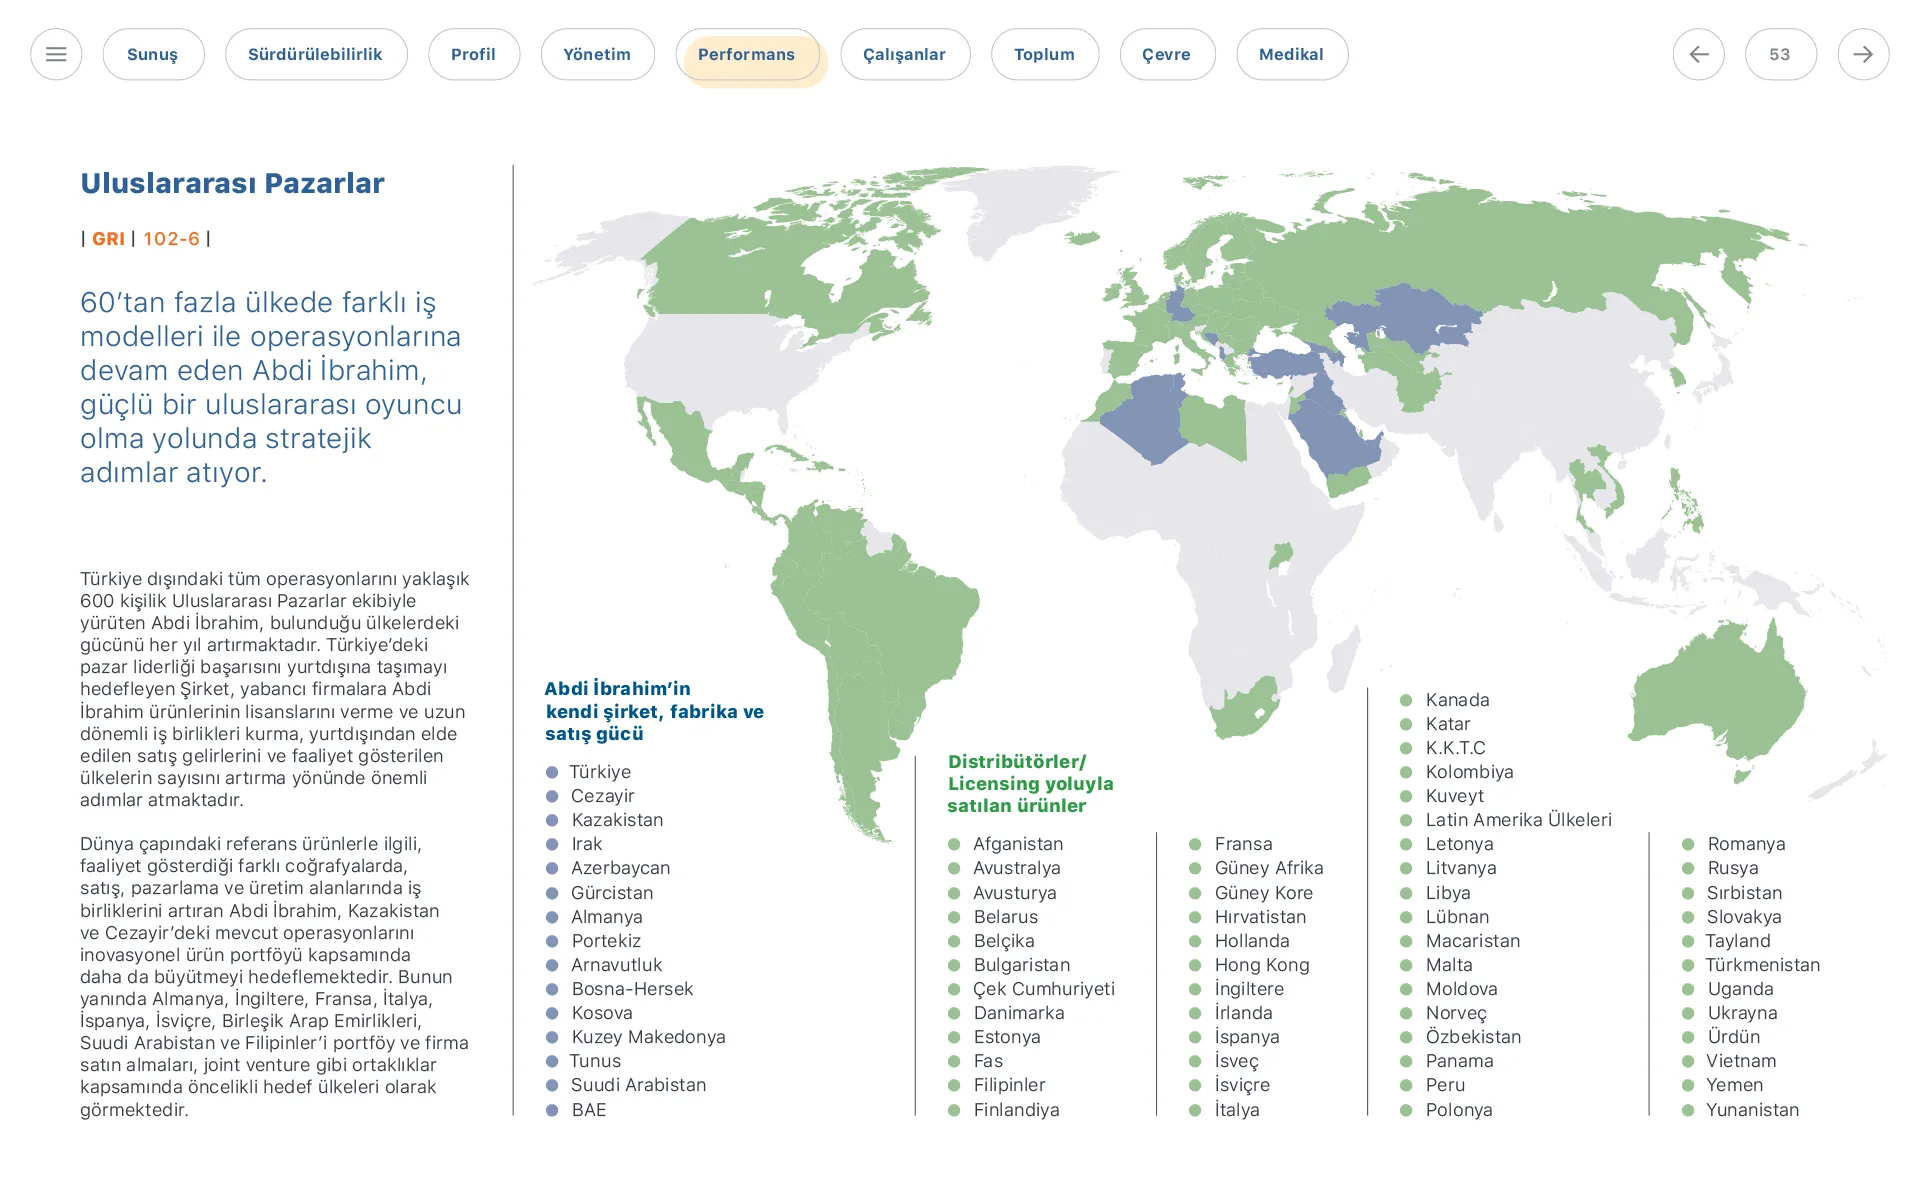The image size is (1920, 1196).
Task: Click Kazakistan in the blue list
Action: (617, 820)
